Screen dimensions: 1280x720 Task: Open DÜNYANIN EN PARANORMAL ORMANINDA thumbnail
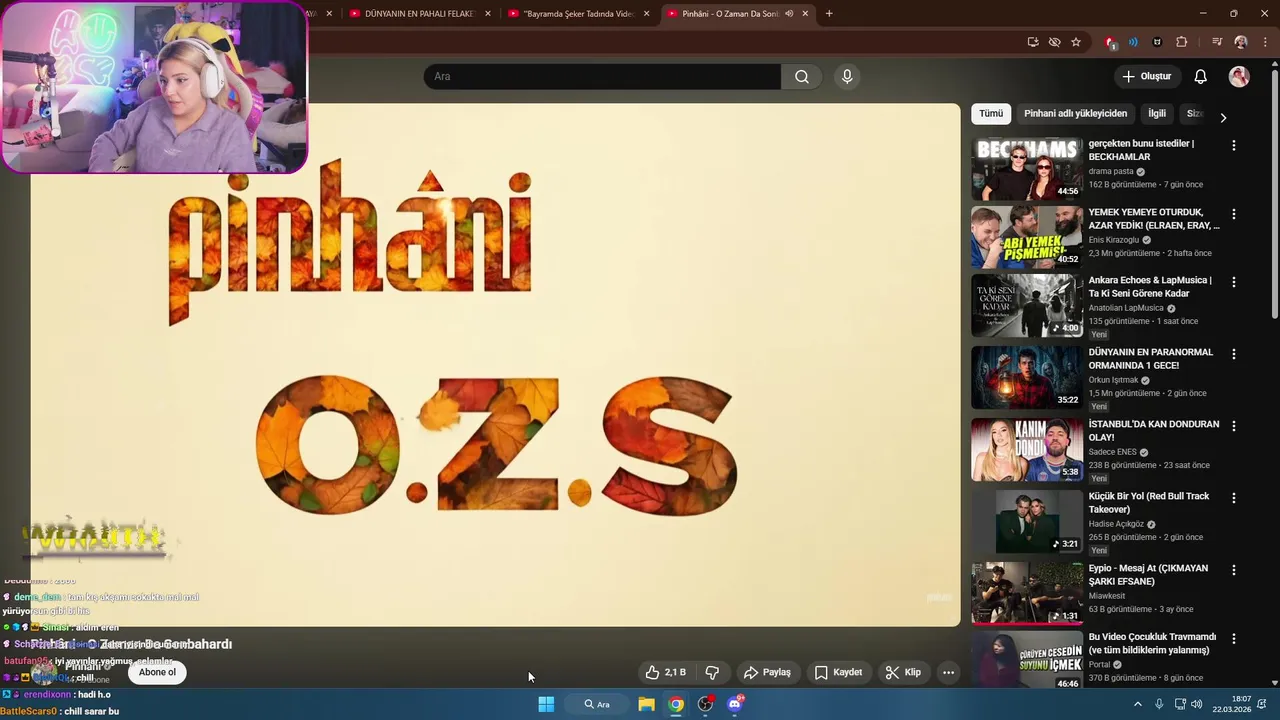point(1027,377)
